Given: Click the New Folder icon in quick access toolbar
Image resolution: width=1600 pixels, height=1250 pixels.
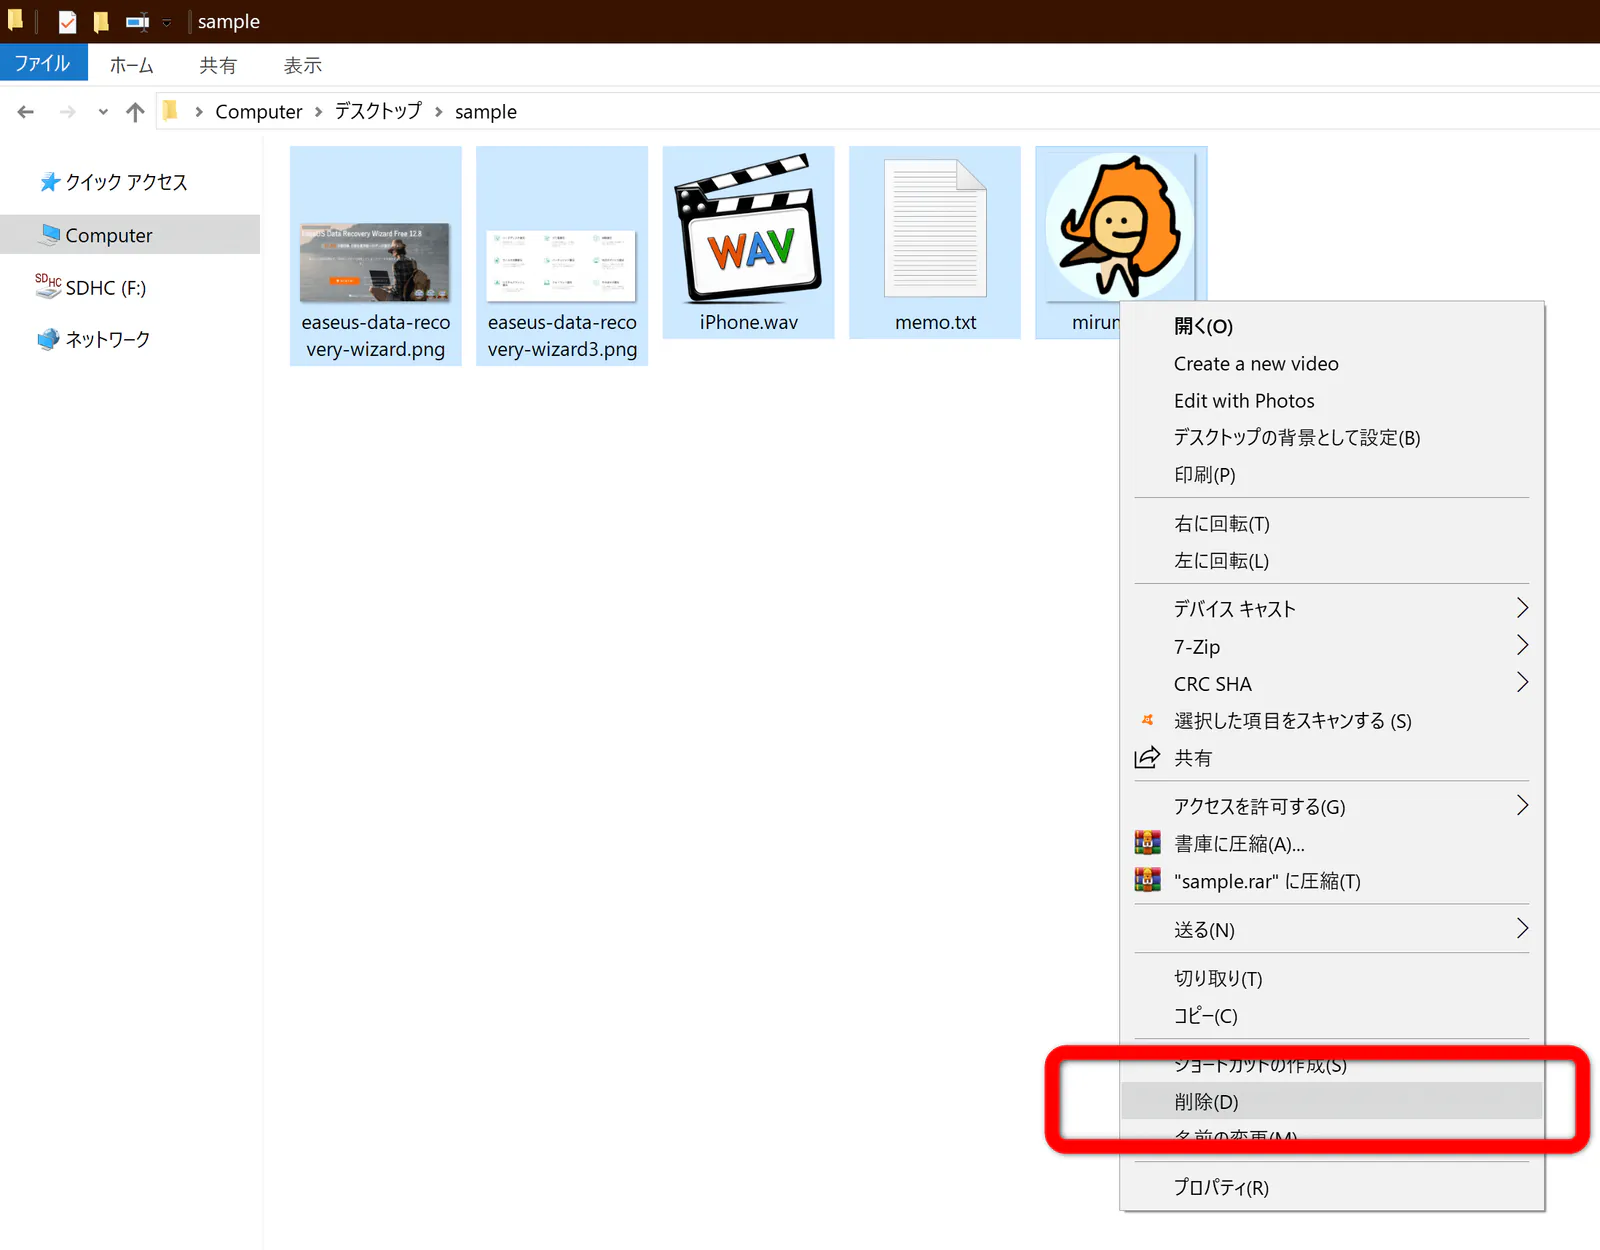Looking at the screenshot, I should point(101,21).
